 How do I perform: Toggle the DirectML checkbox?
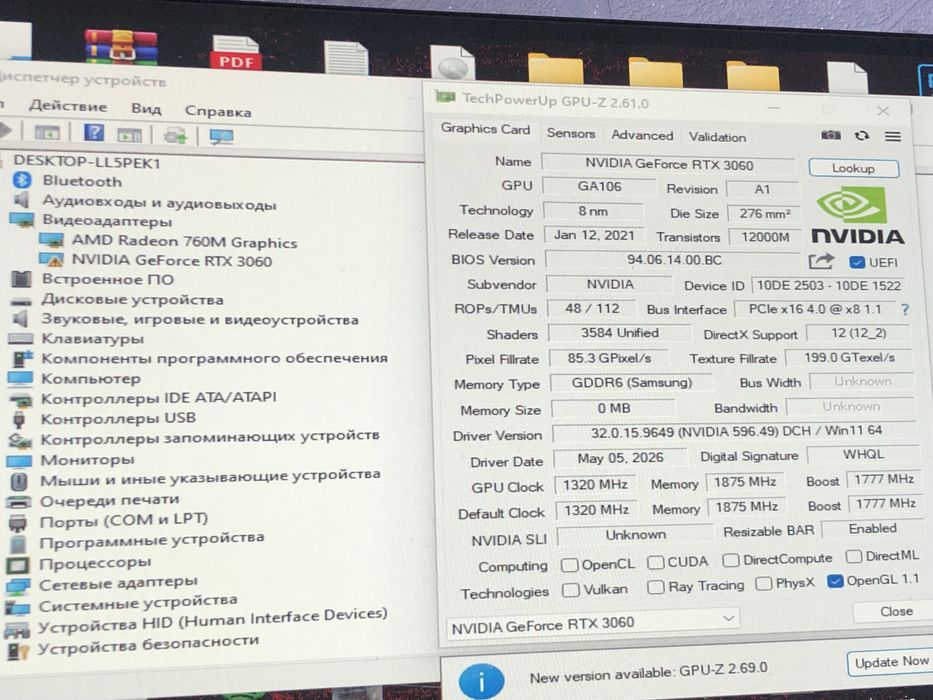(x=853, y=556)
